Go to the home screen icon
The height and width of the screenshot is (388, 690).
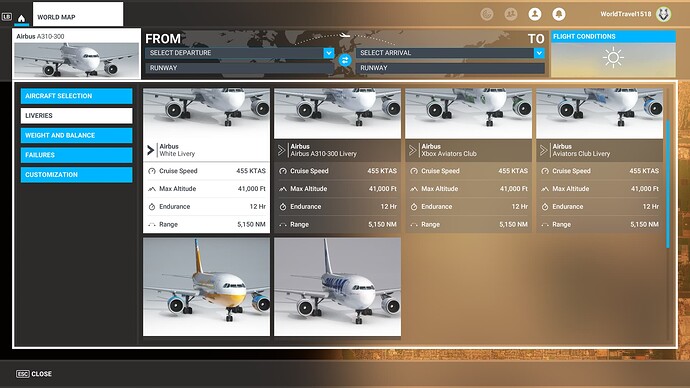(21, 18)
